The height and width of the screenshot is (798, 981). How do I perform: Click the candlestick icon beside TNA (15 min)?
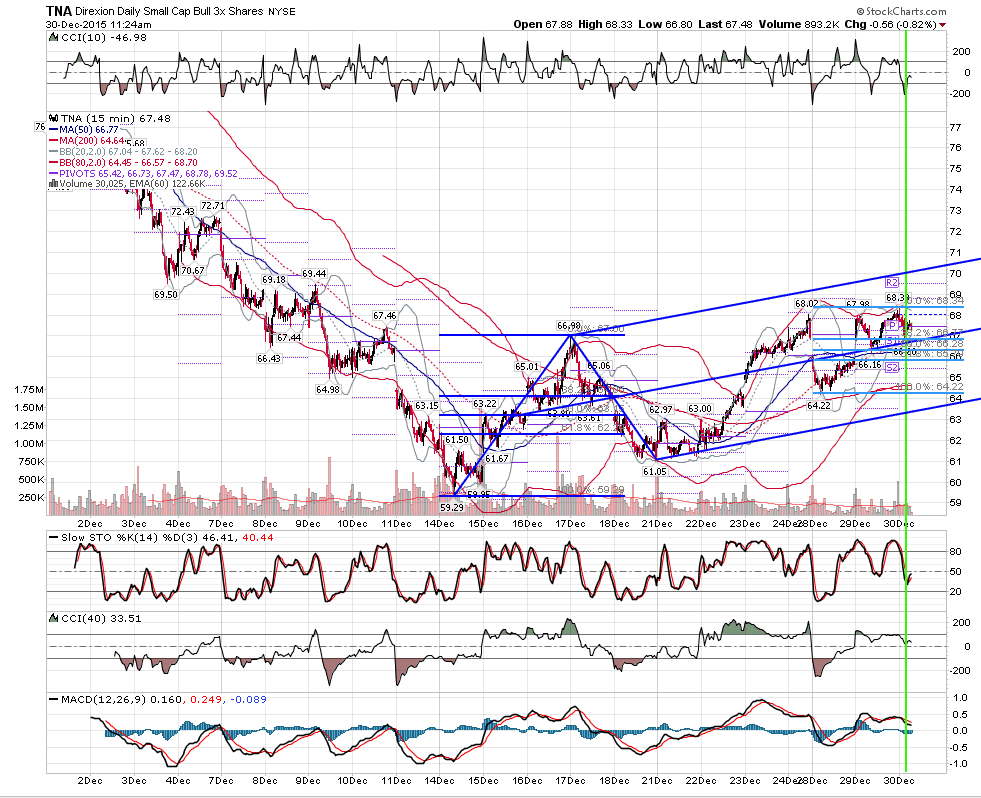(x=54, y=118)
